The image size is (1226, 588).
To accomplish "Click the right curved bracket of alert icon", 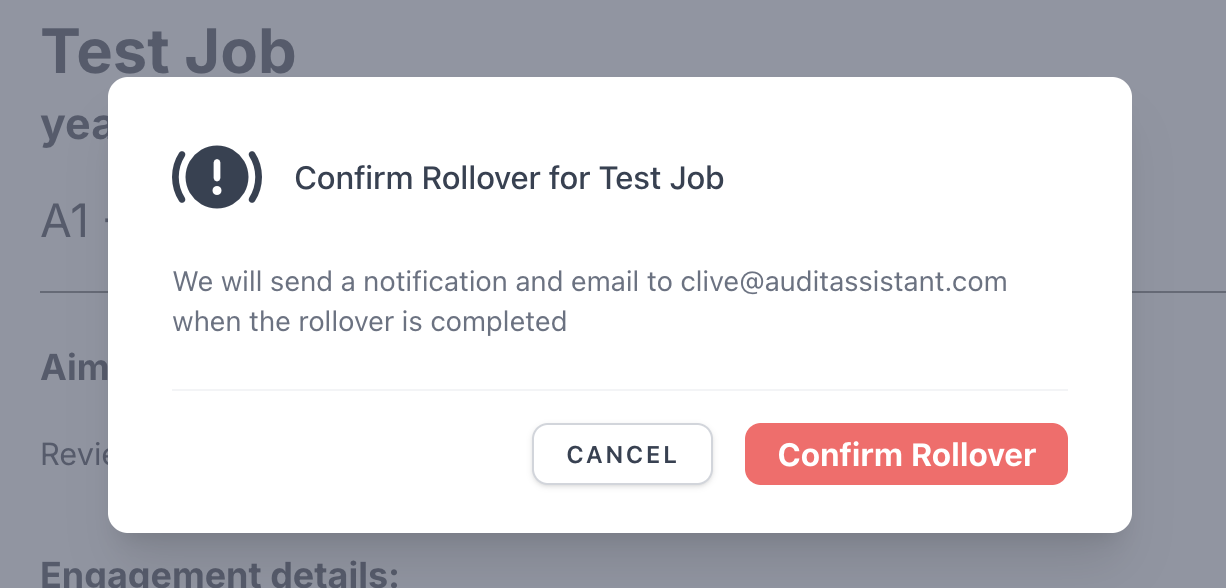I will (x=255, y=178).
